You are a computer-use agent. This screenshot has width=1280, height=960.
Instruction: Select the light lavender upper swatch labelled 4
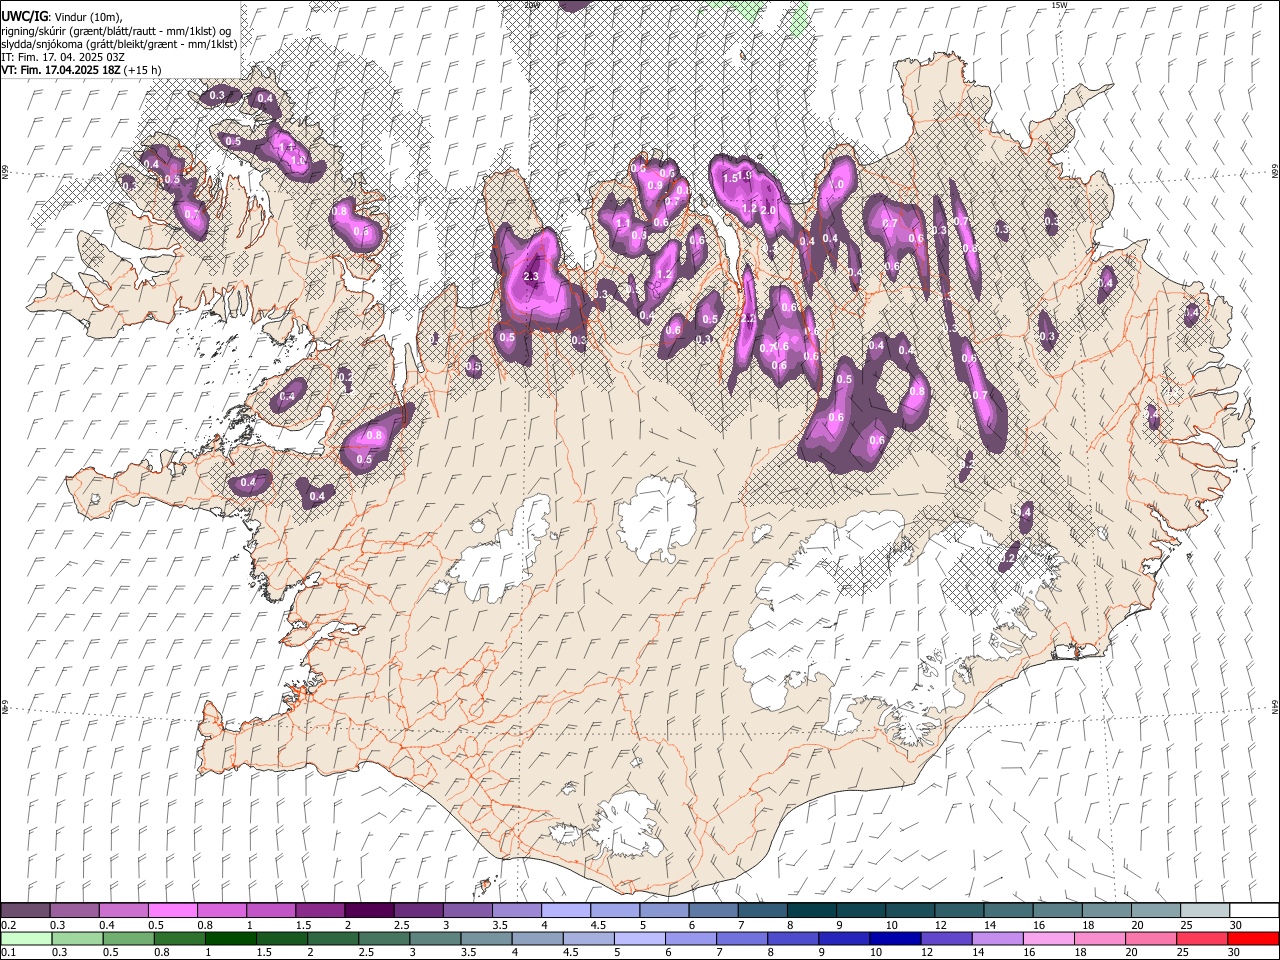click(565, 911)
